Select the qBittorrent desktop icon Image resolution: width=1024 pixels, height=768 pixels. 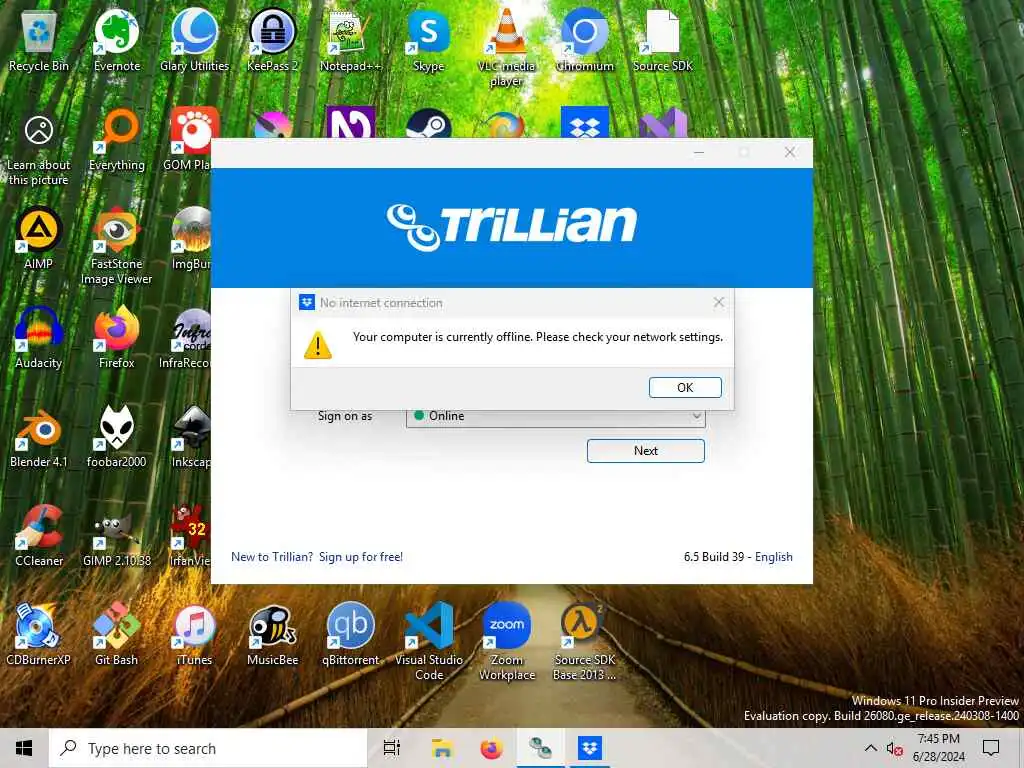[351, 635]
